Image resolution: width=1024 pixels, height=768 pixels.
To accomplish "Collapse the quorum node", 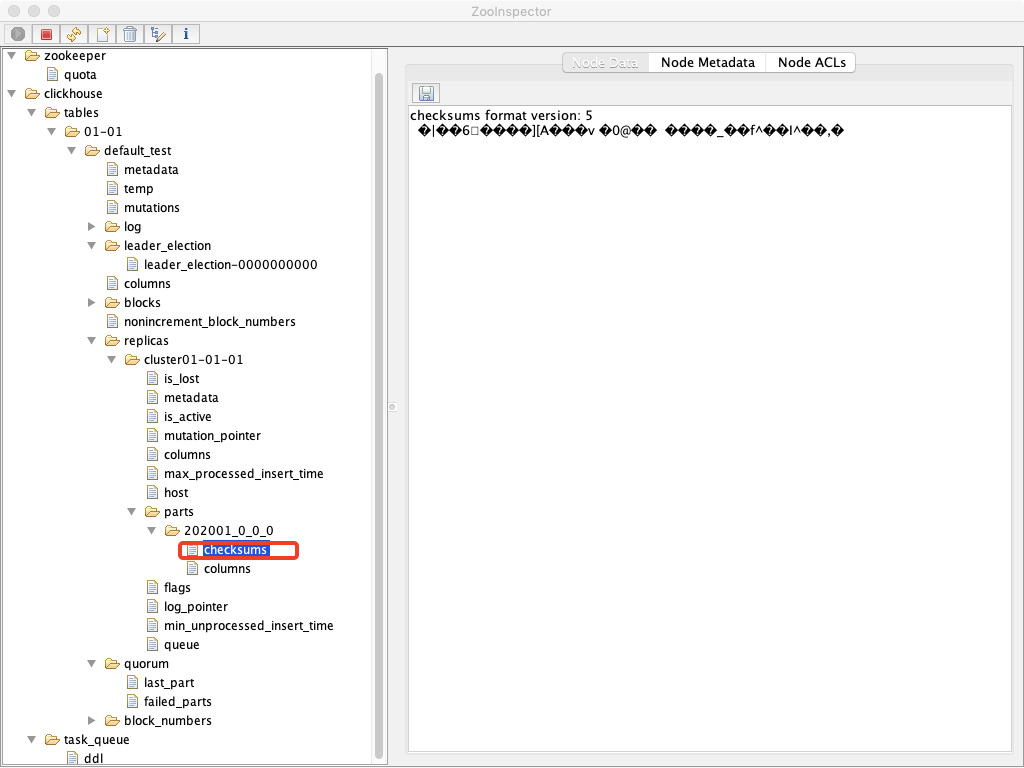I will pos(91,664).
